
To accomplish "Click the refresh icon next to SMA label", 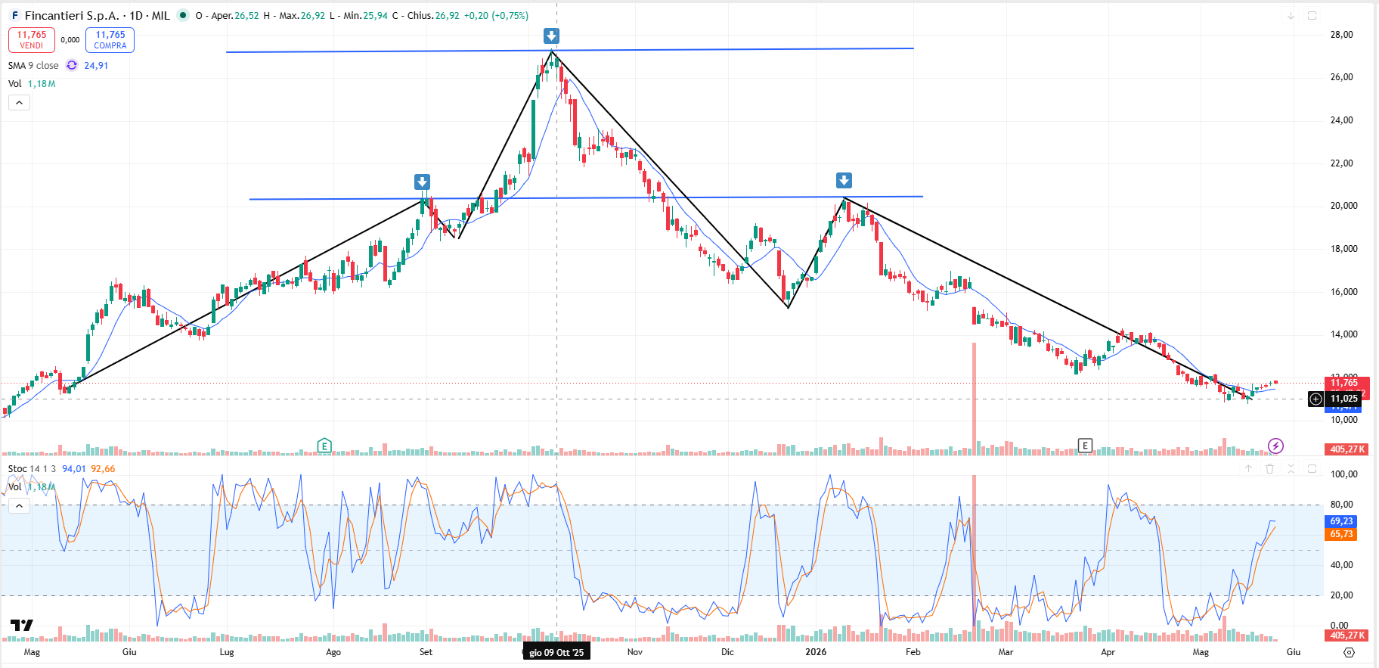I will point(72,65).
